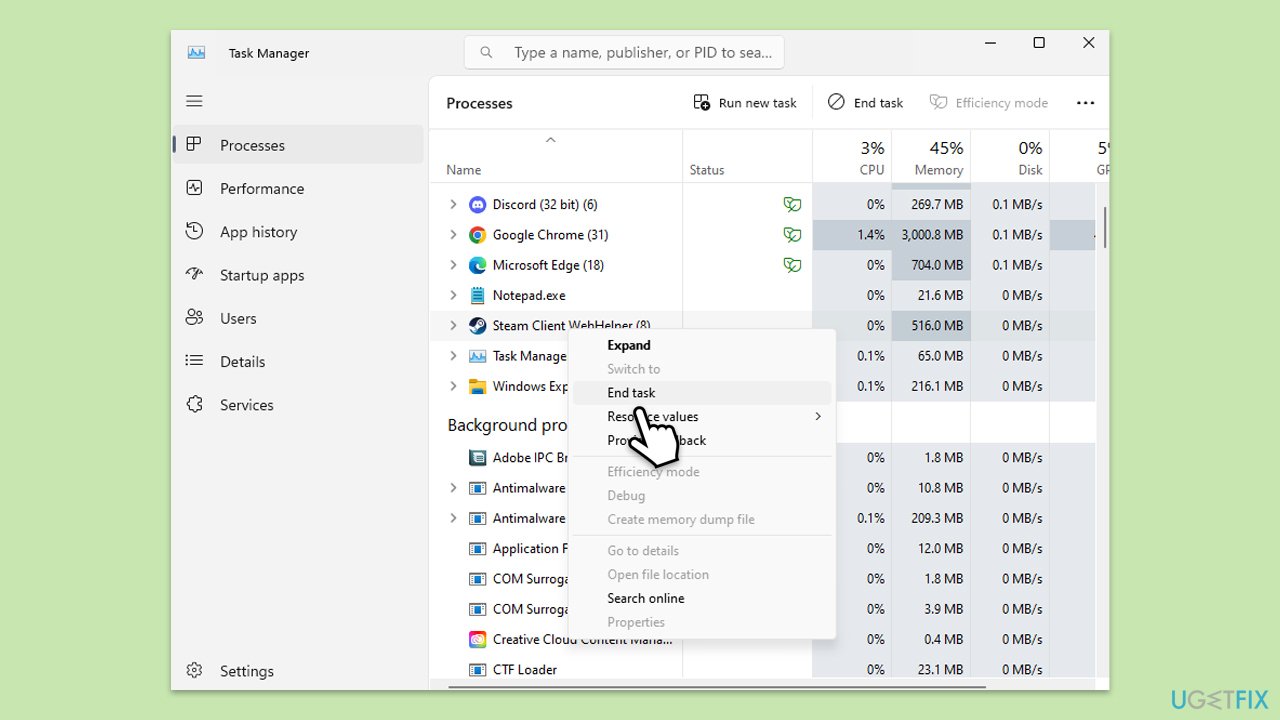Click the Google Chrome icon
The width and height of the screenshot is (1280, 720).
(x=477, y=235)
